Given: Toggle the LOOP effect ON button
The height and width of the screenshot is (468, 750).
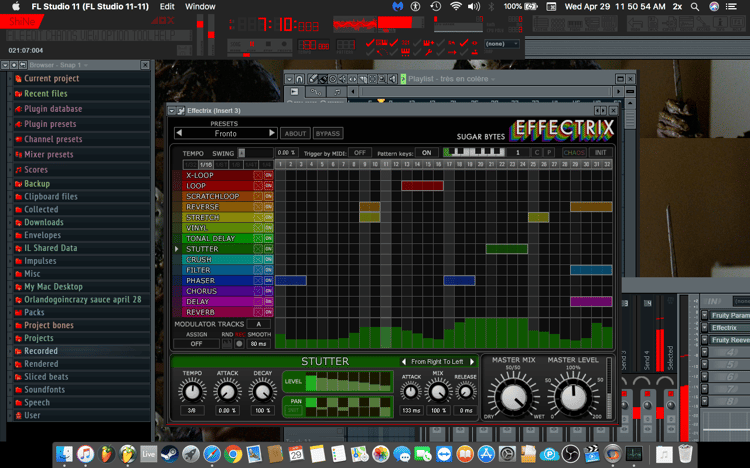Looking at the screenshot, I should [x=268, y=186].
